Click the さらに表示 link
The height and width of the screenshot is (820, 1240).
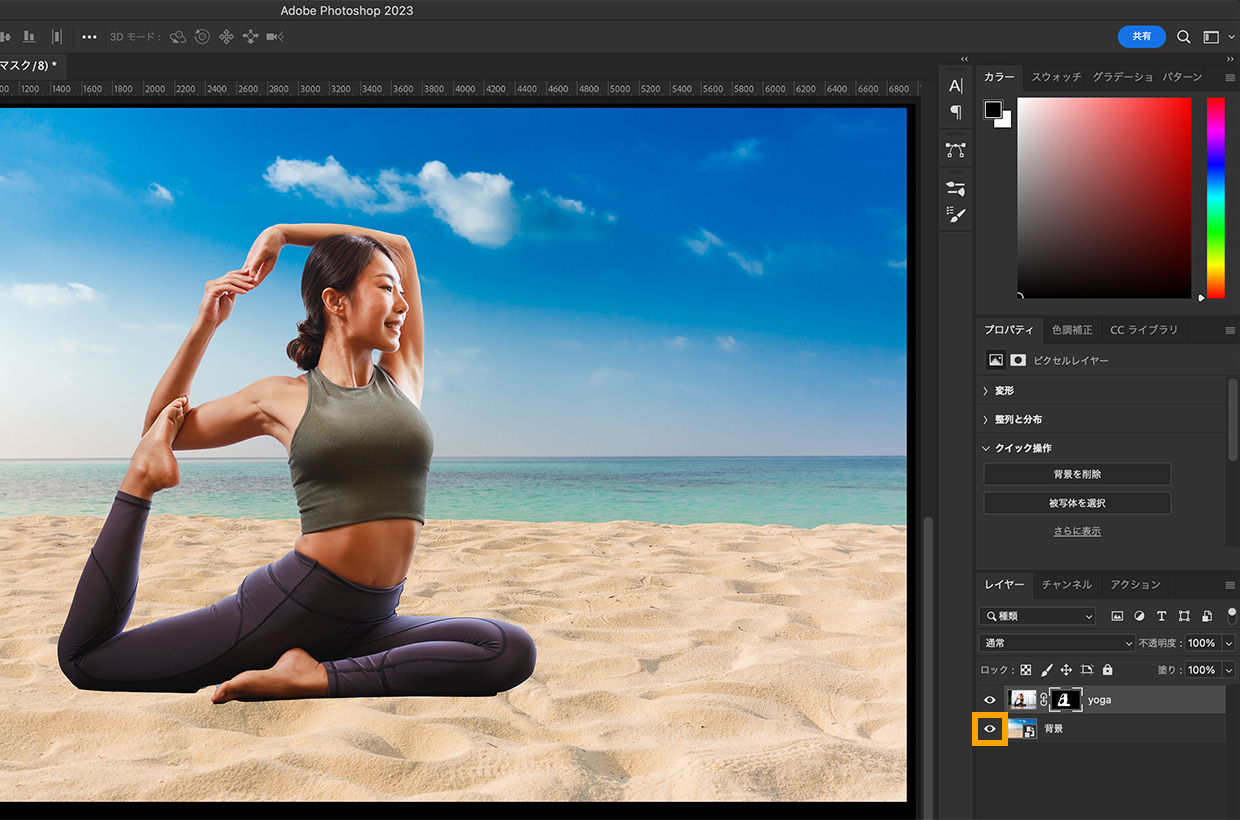click(1077, 531)
